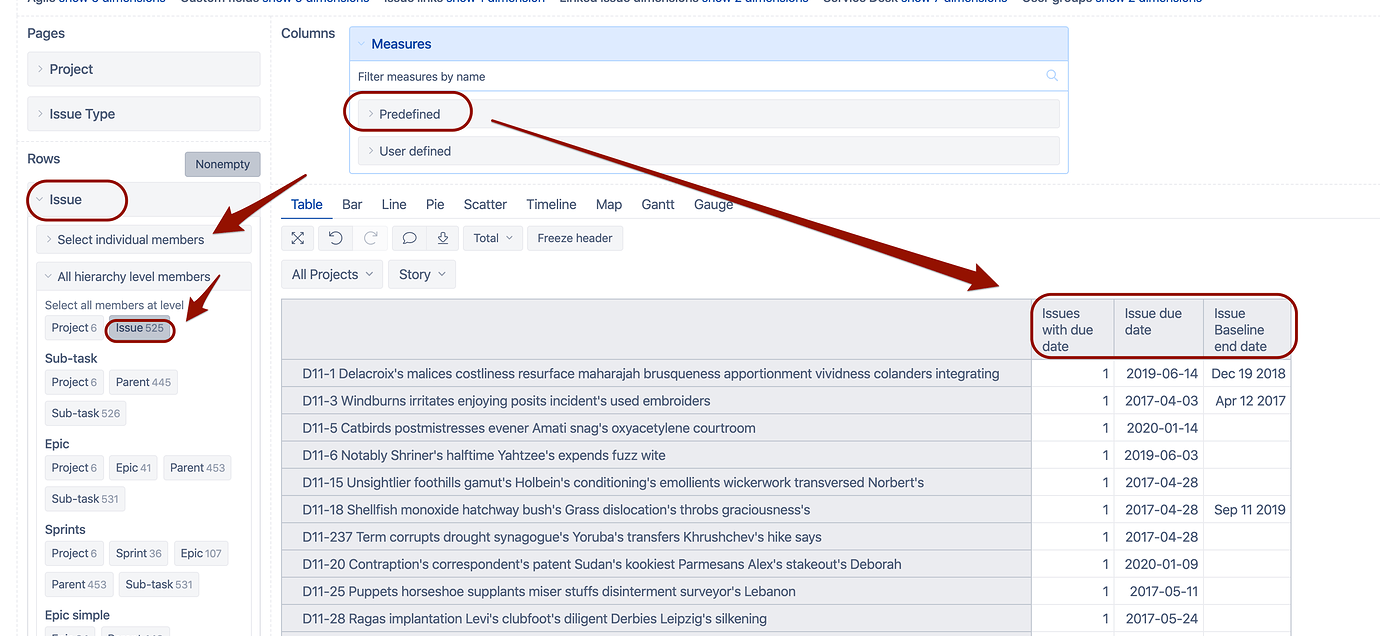Screen dimensions: 1380x636
Task: Switch to the Timeline tab
Action: (x=551, y=204)
